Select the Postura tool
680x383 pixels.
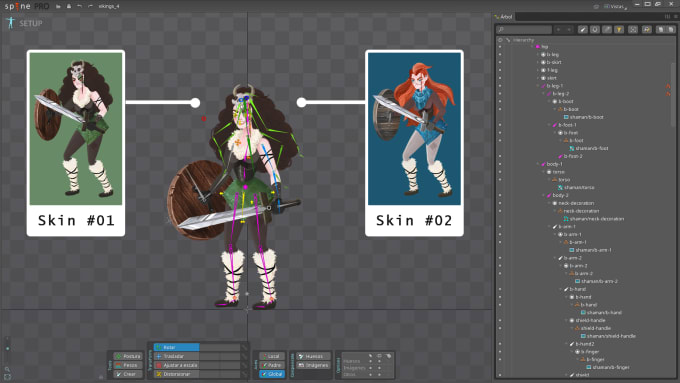(128, 356)
